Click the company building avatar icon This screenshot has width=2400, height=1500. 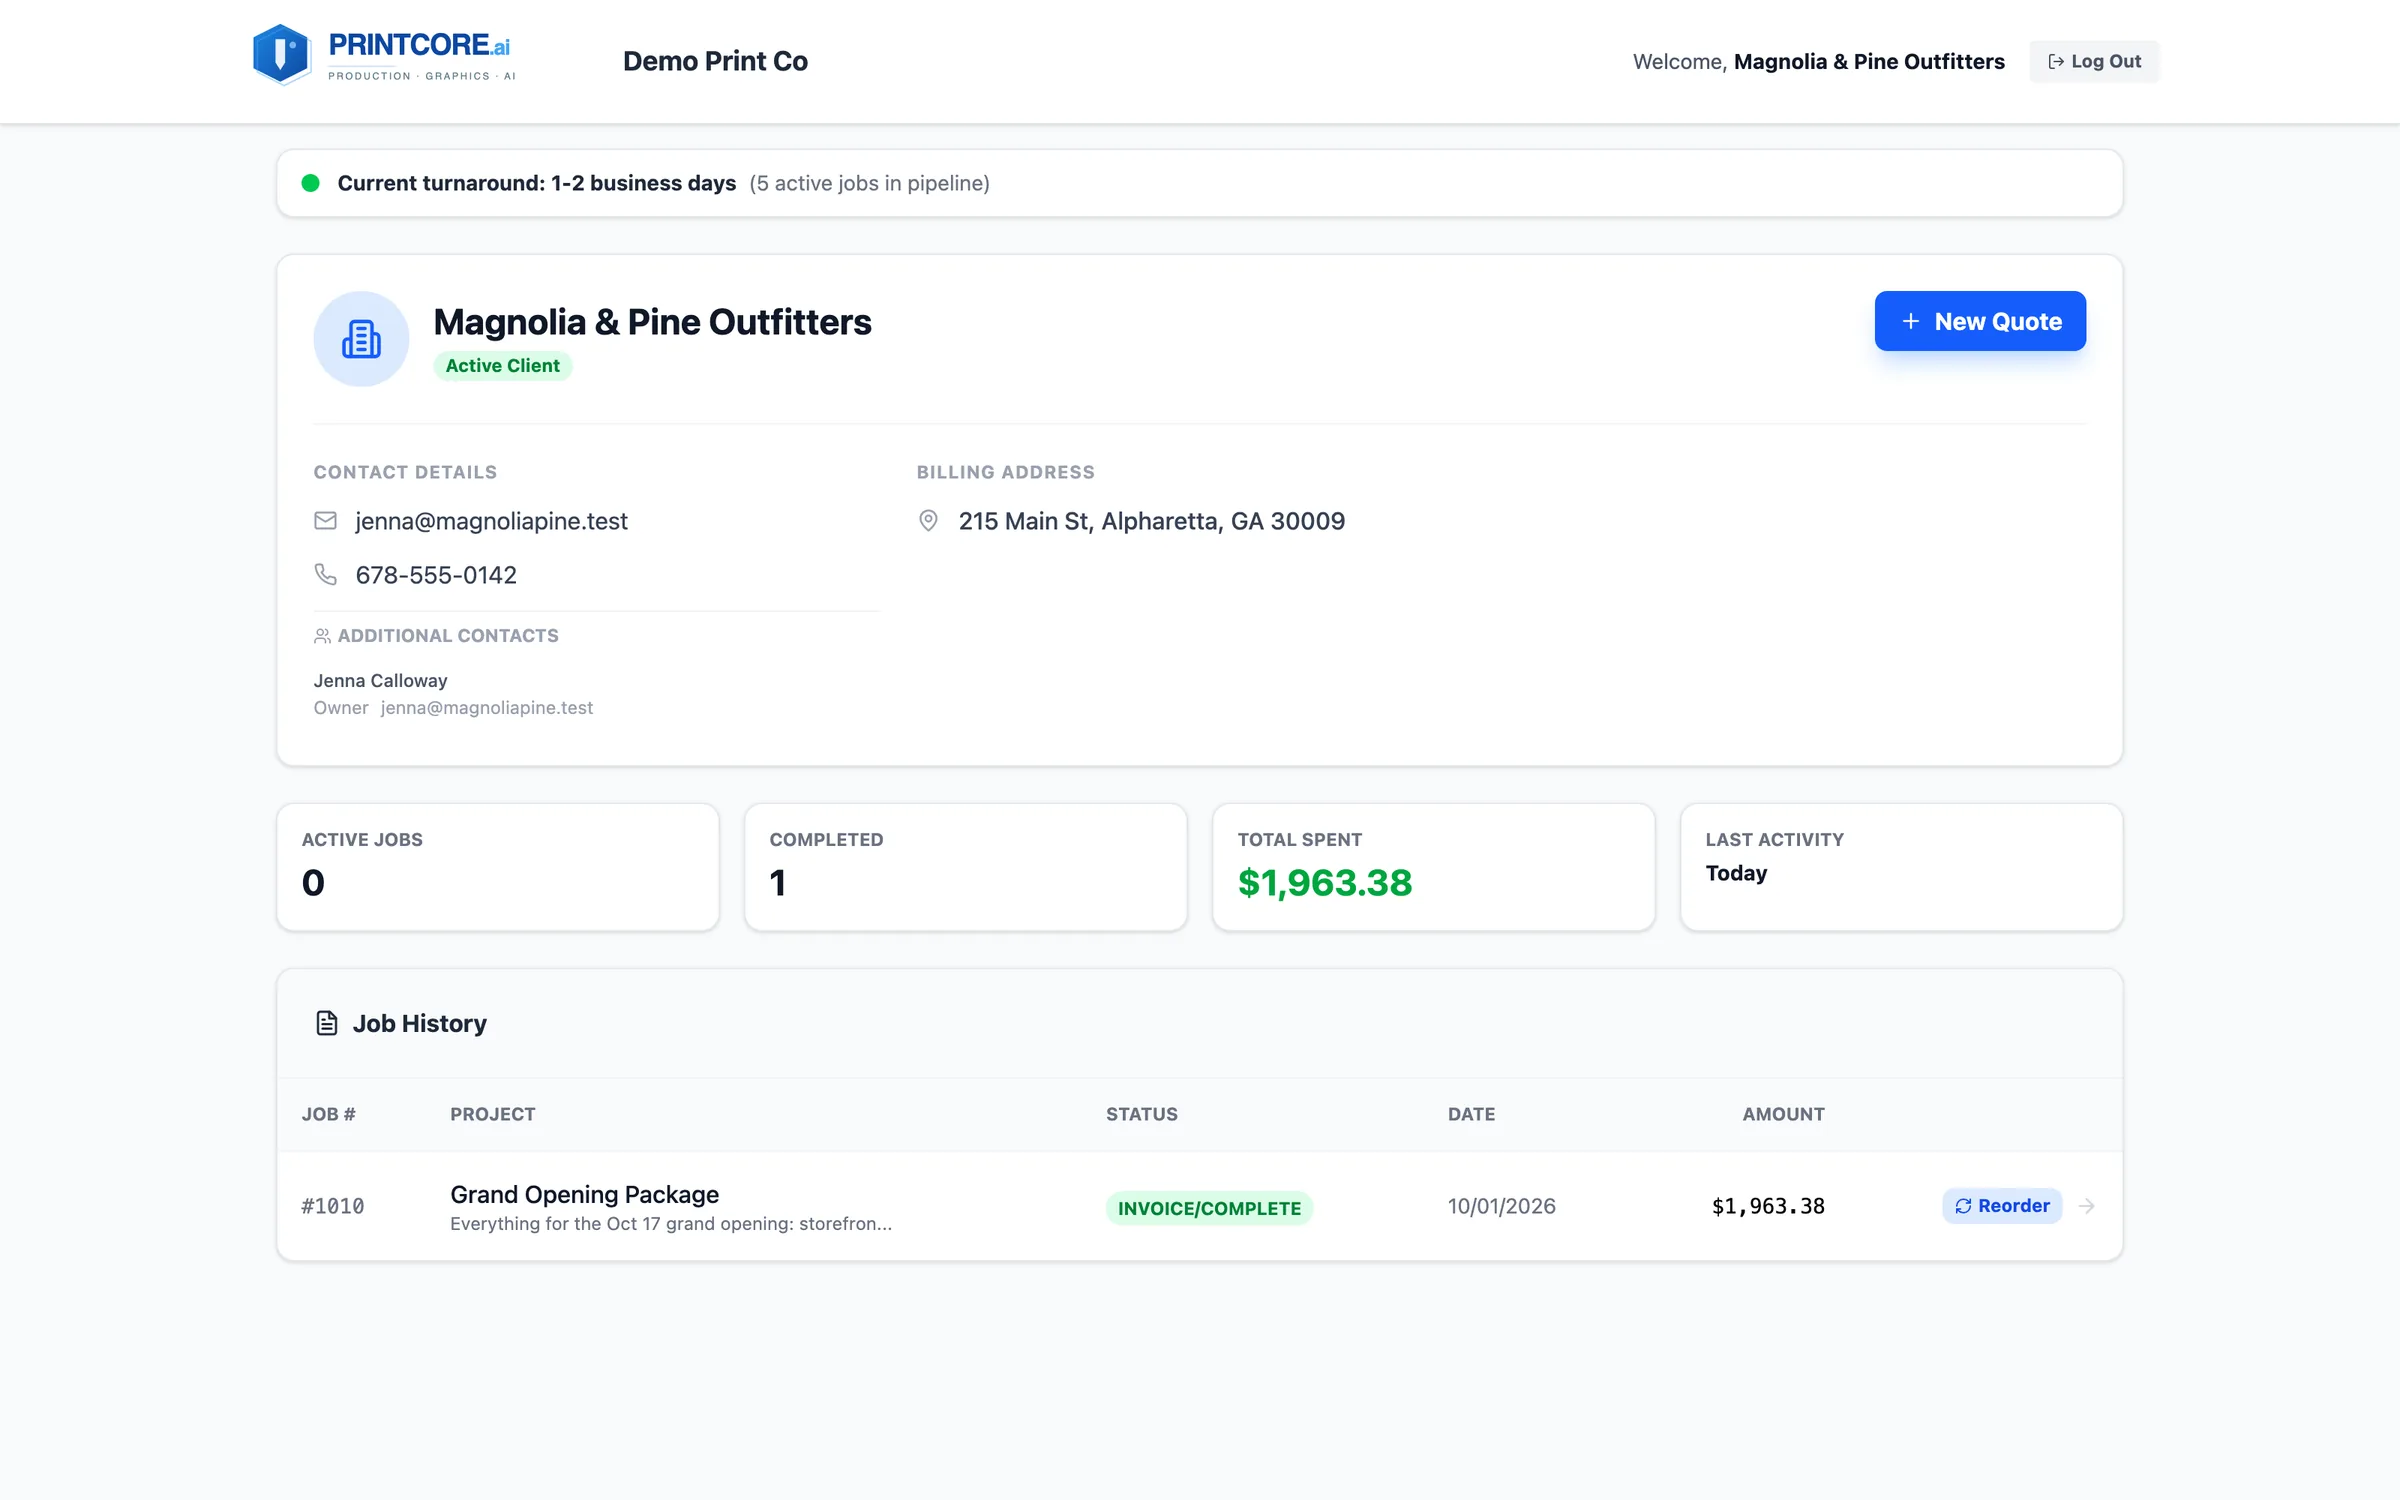click(x=361, y=339)
